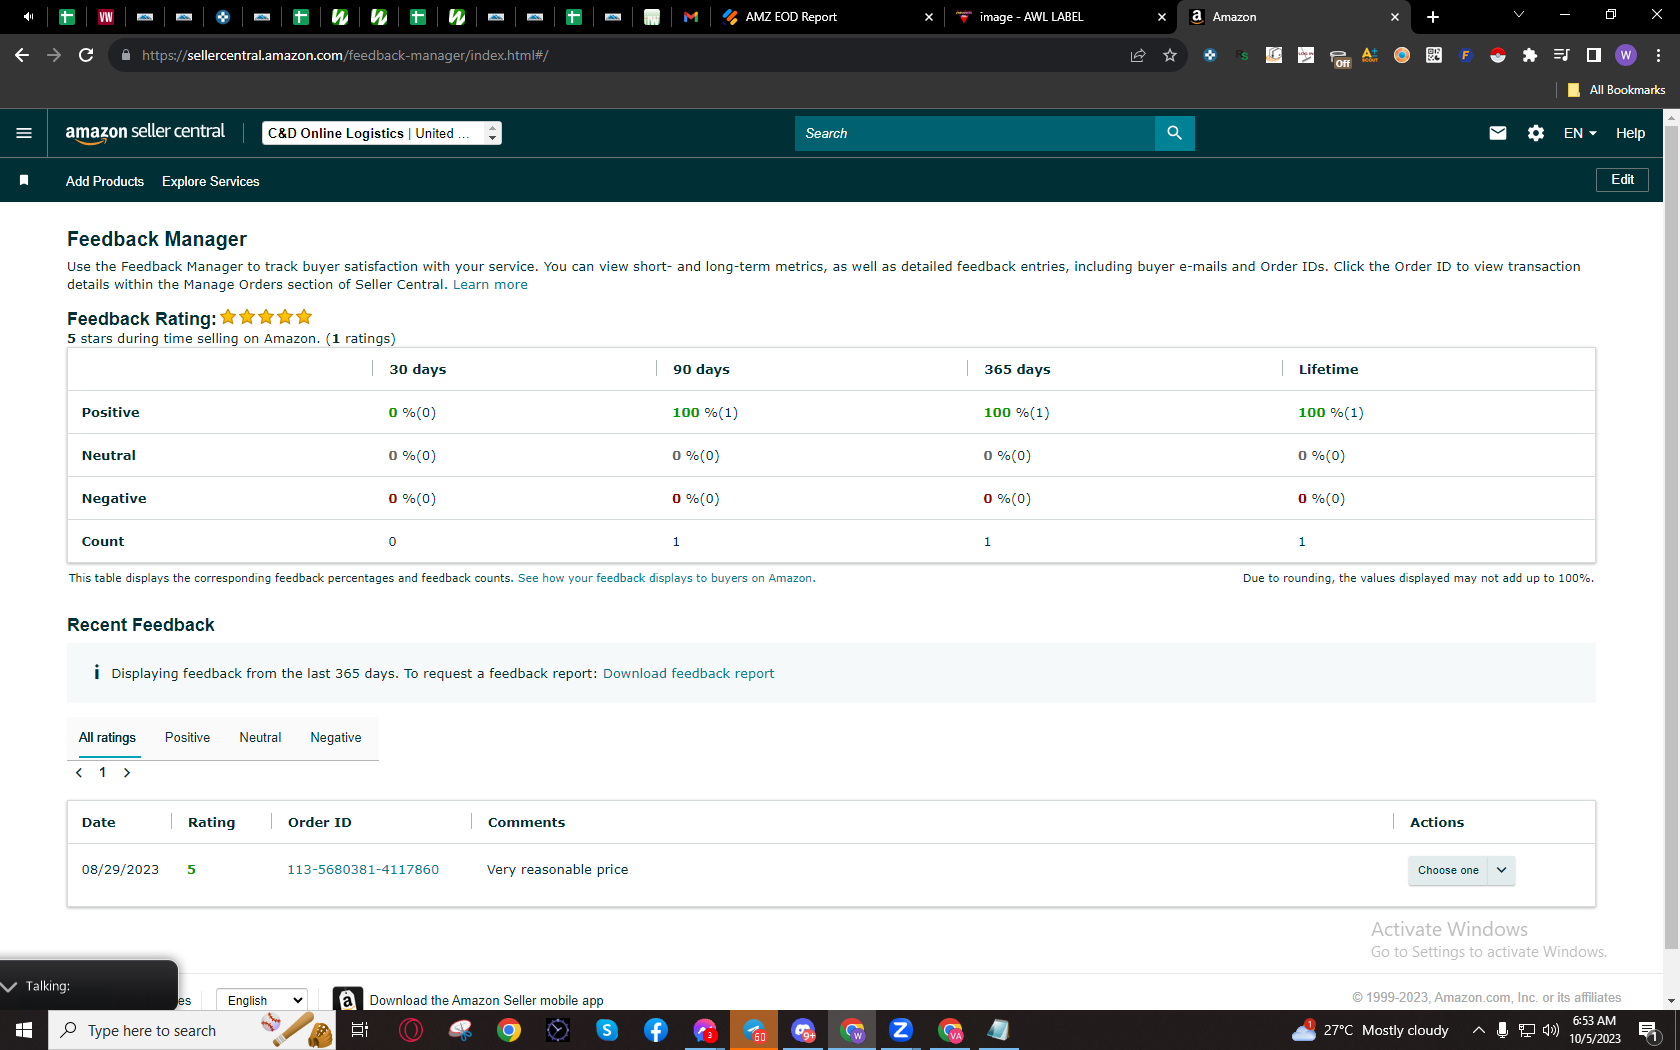Viewport: 1680px width, 1050px height.
Task: Open the messages envelope icon
Action: click(1497, 133)
